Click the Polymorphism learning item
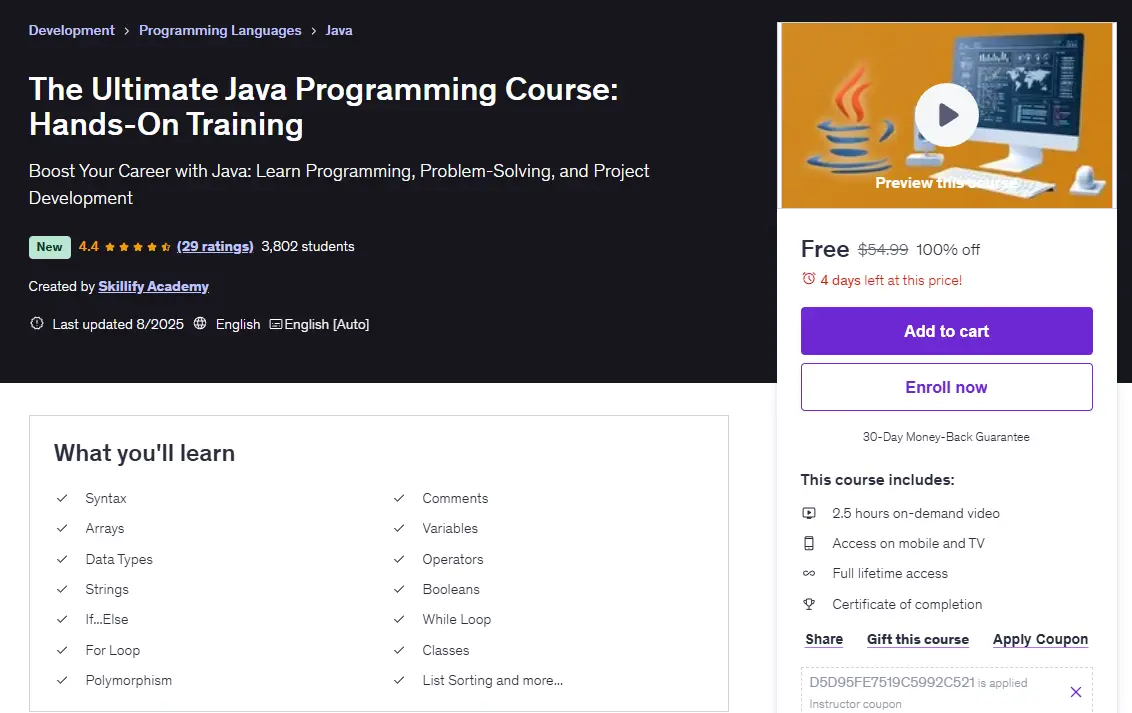This screenshot has height=713, width=1132. pos(129,680)
